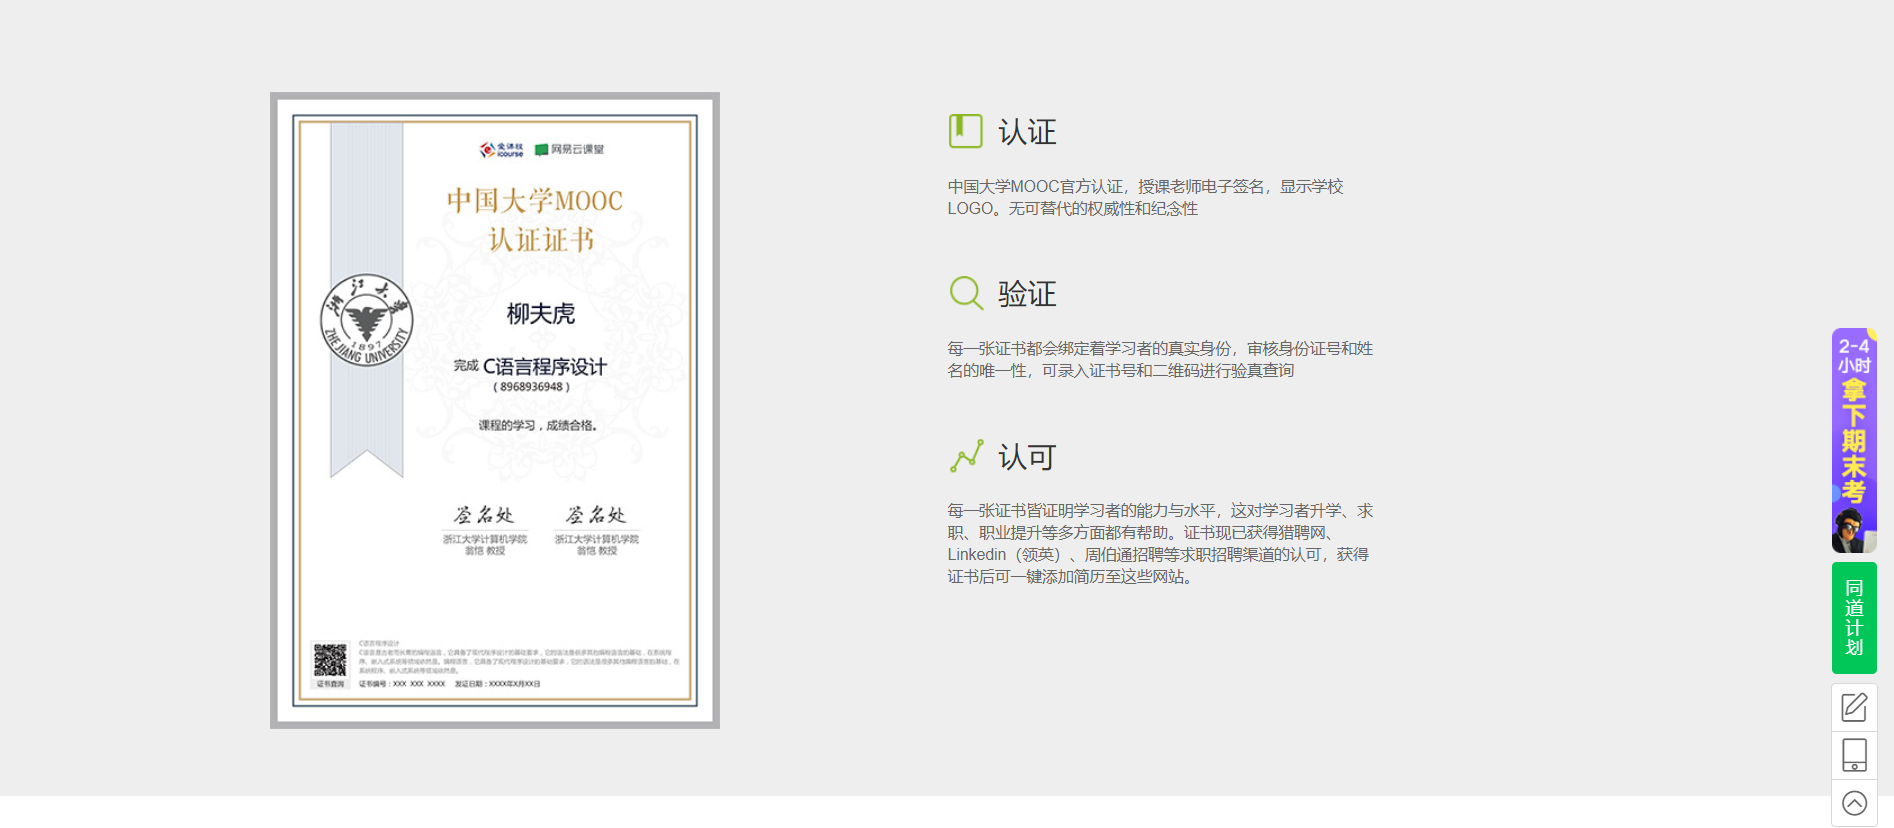Click the 中国大学MOOC官方认证 description text
The image size is (1894, 828).
[x=1145, y=197]
